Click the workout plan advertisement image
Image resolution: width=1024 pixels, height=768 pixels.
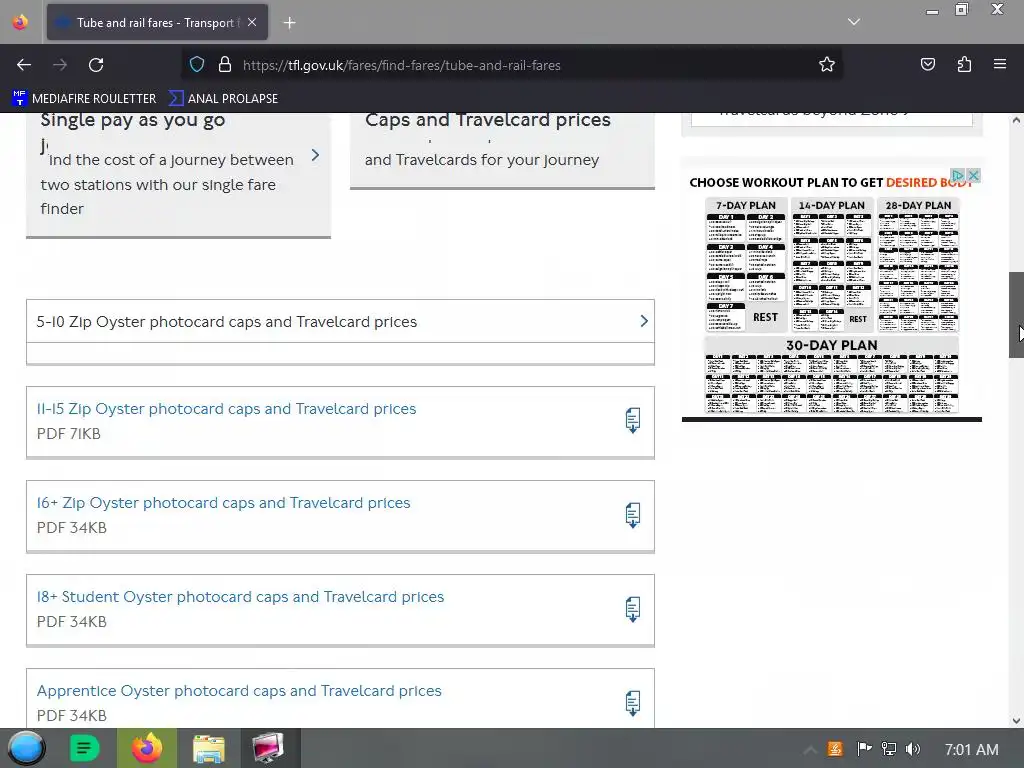point(831,294)
